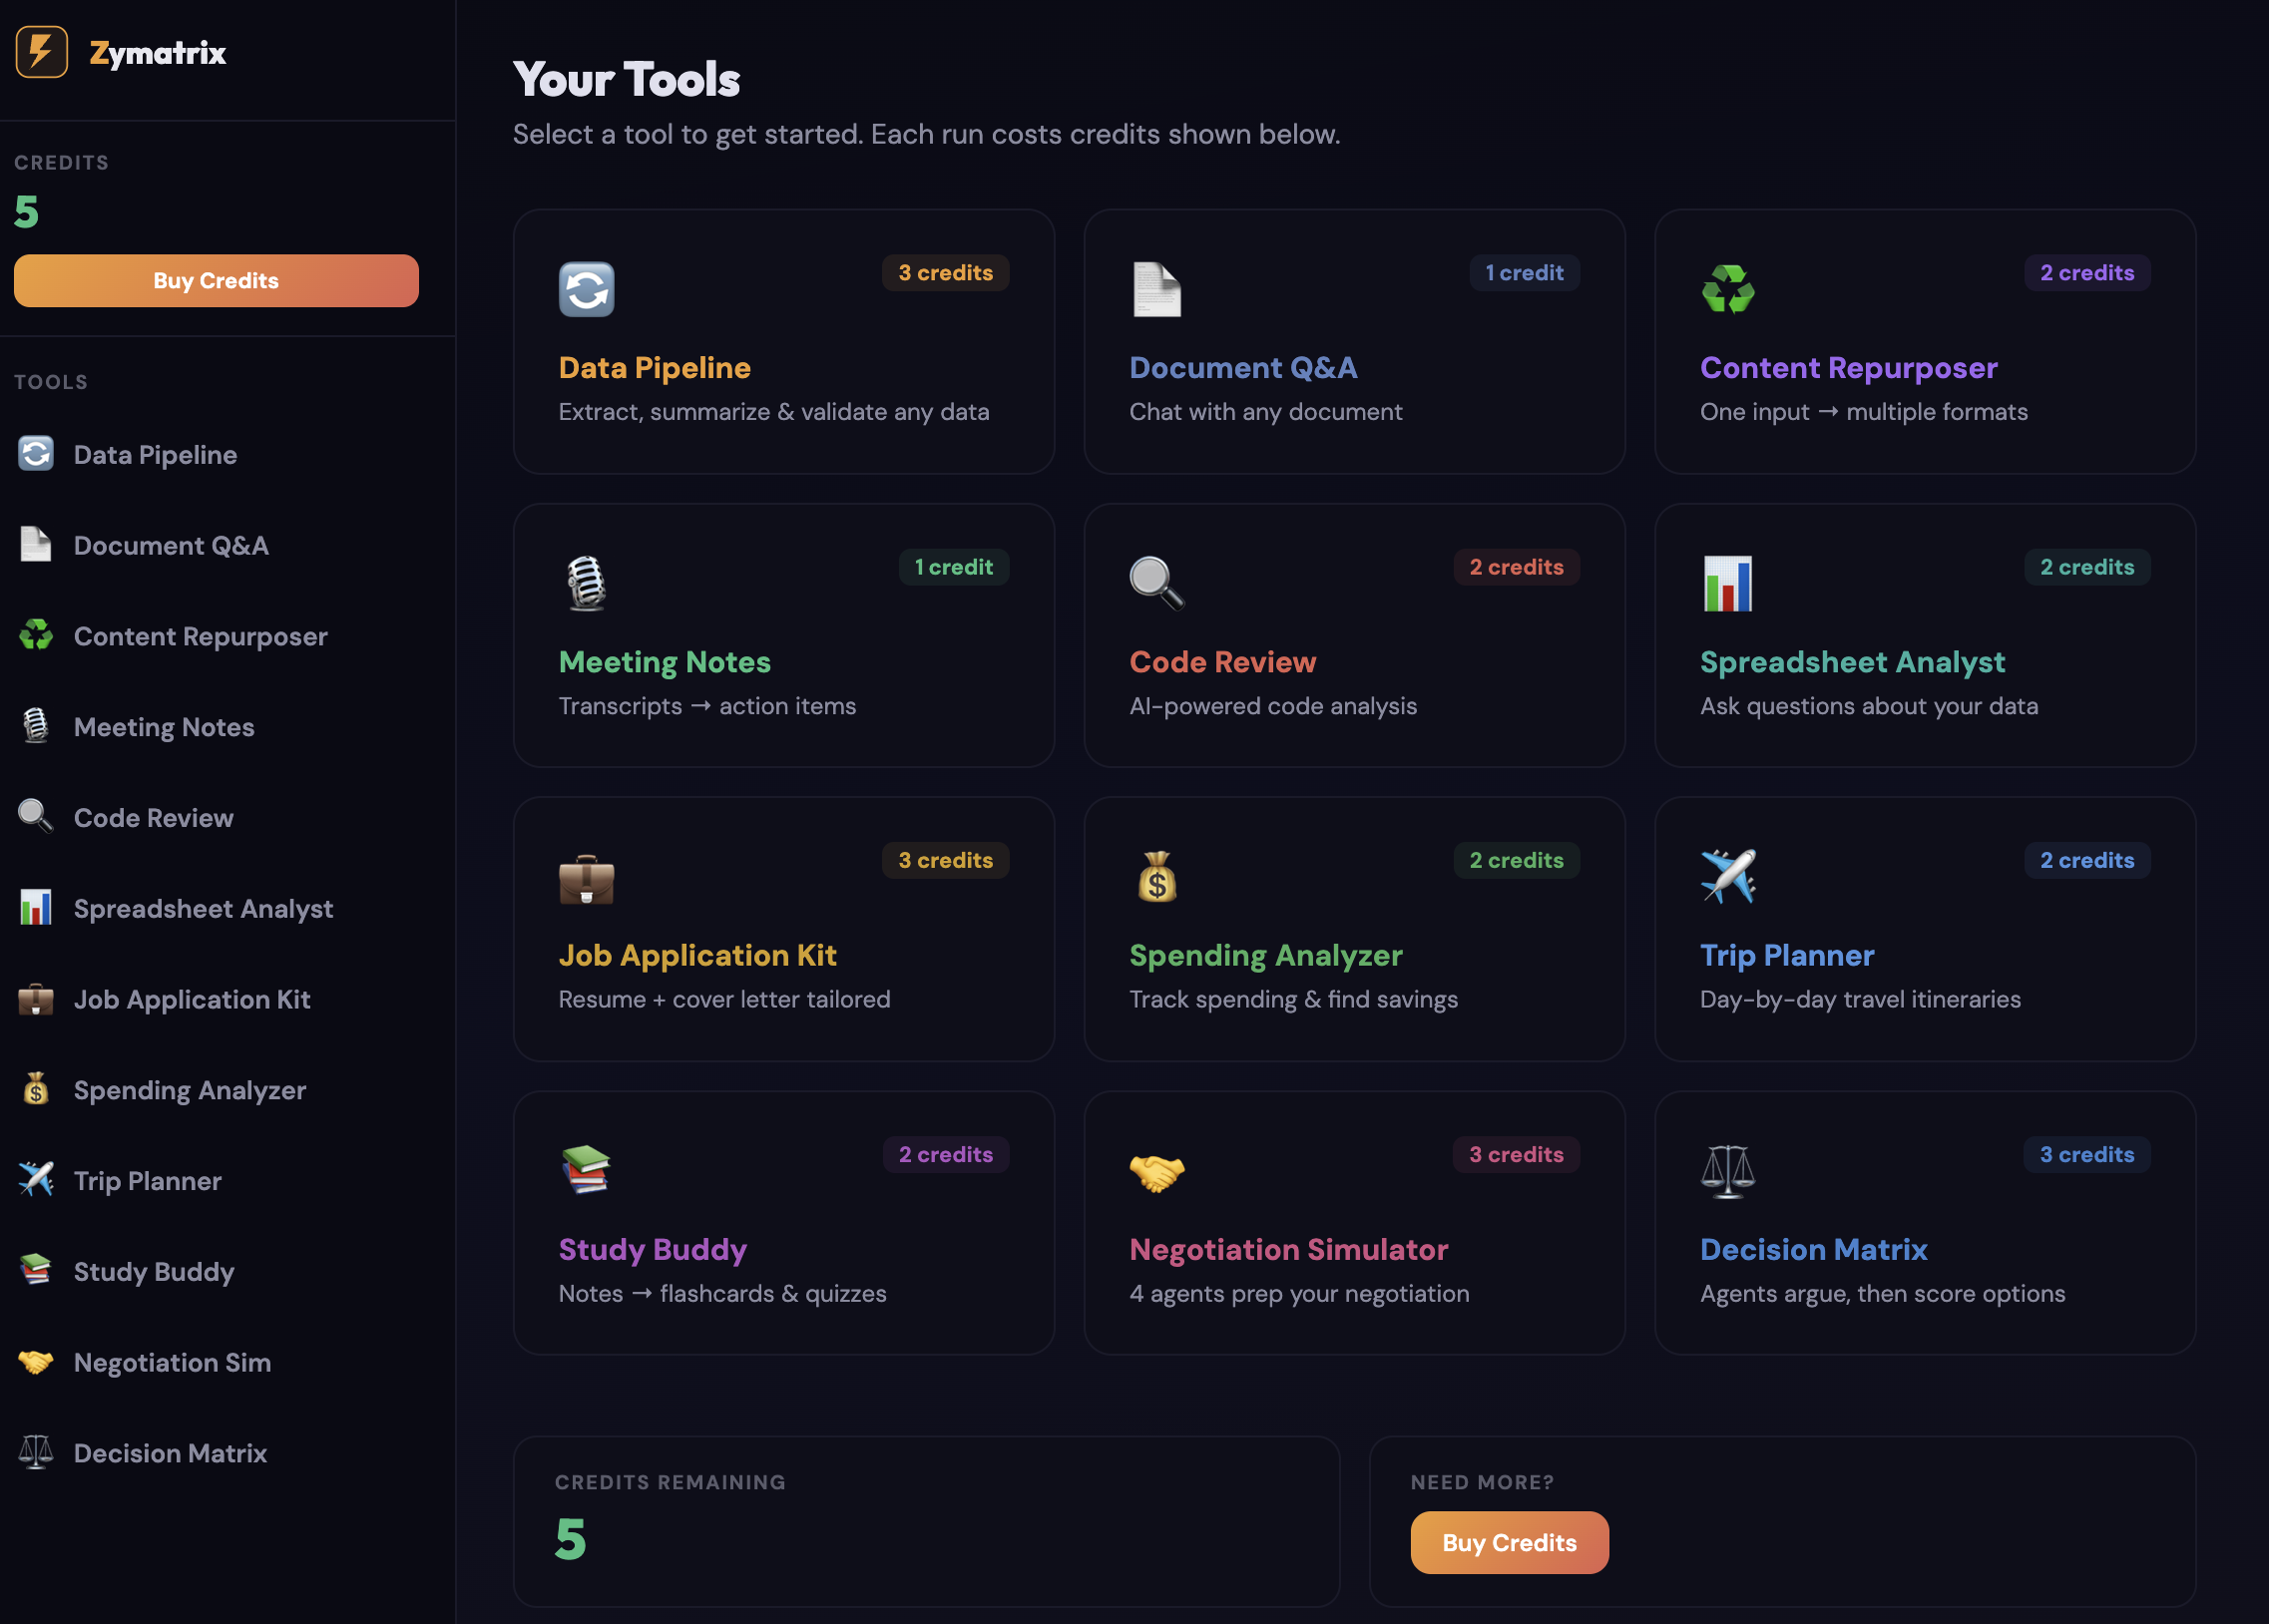Click the airplane icon on Trip Planner card

point(1727,876)
